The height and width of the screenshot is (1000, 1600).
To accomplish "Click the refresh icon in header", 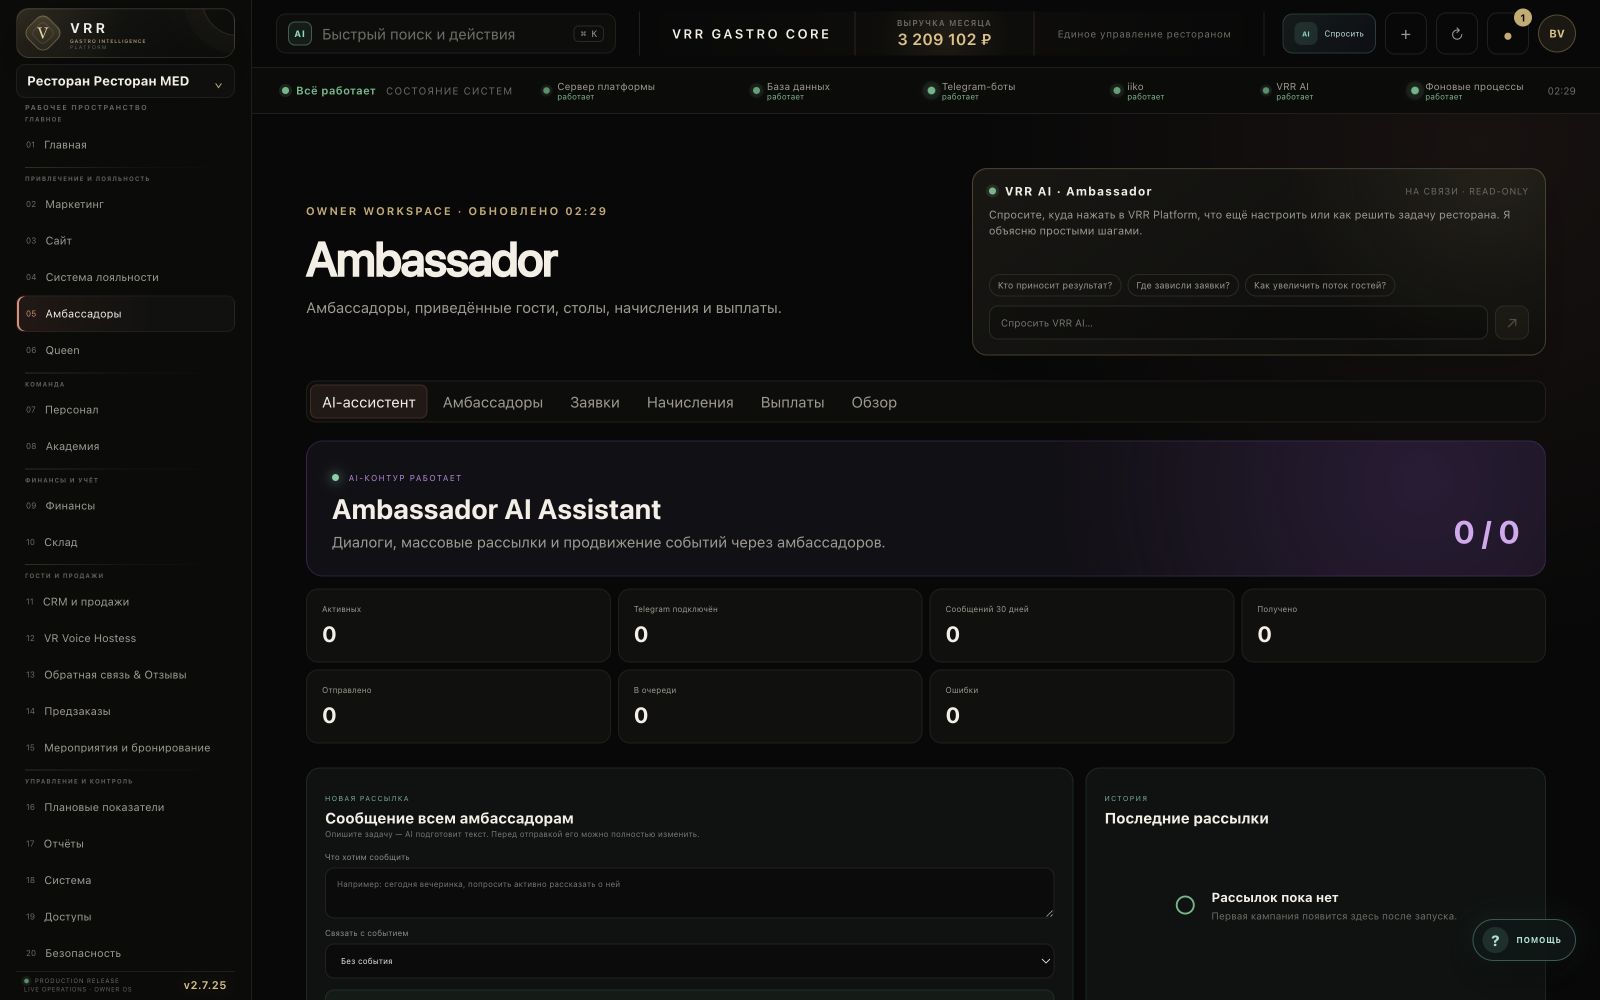I will [x=1456, y=34].
